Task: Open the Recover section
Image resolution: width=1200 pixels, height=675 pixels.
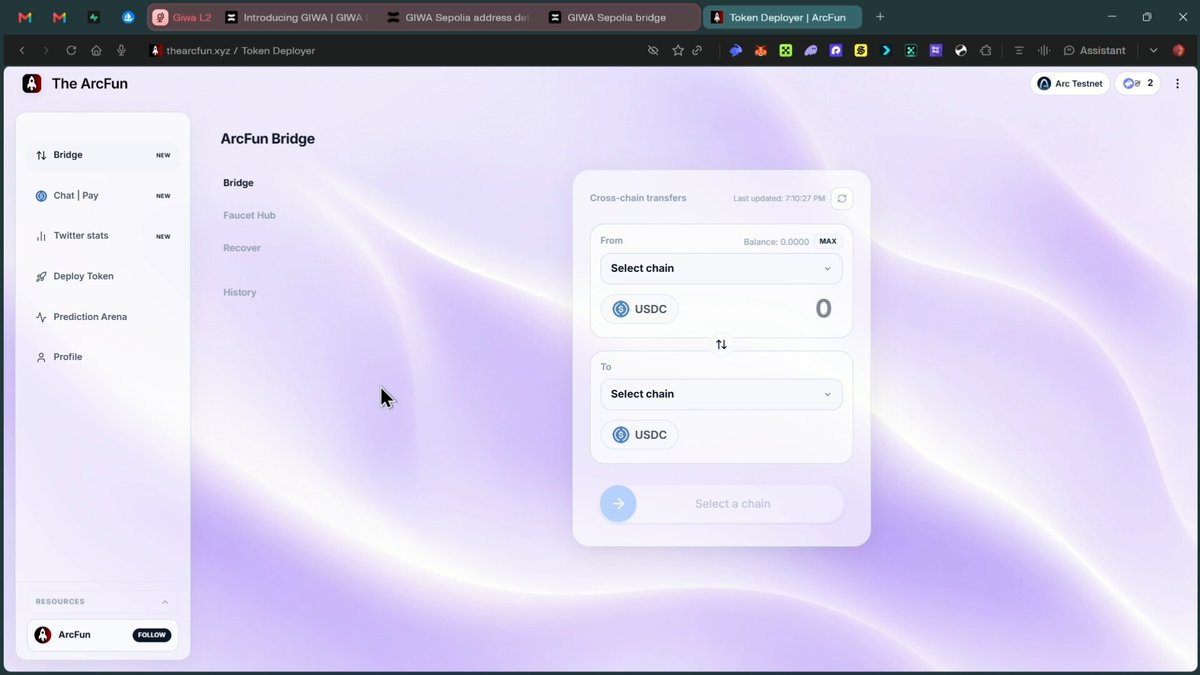Action: tap(242, 248)
